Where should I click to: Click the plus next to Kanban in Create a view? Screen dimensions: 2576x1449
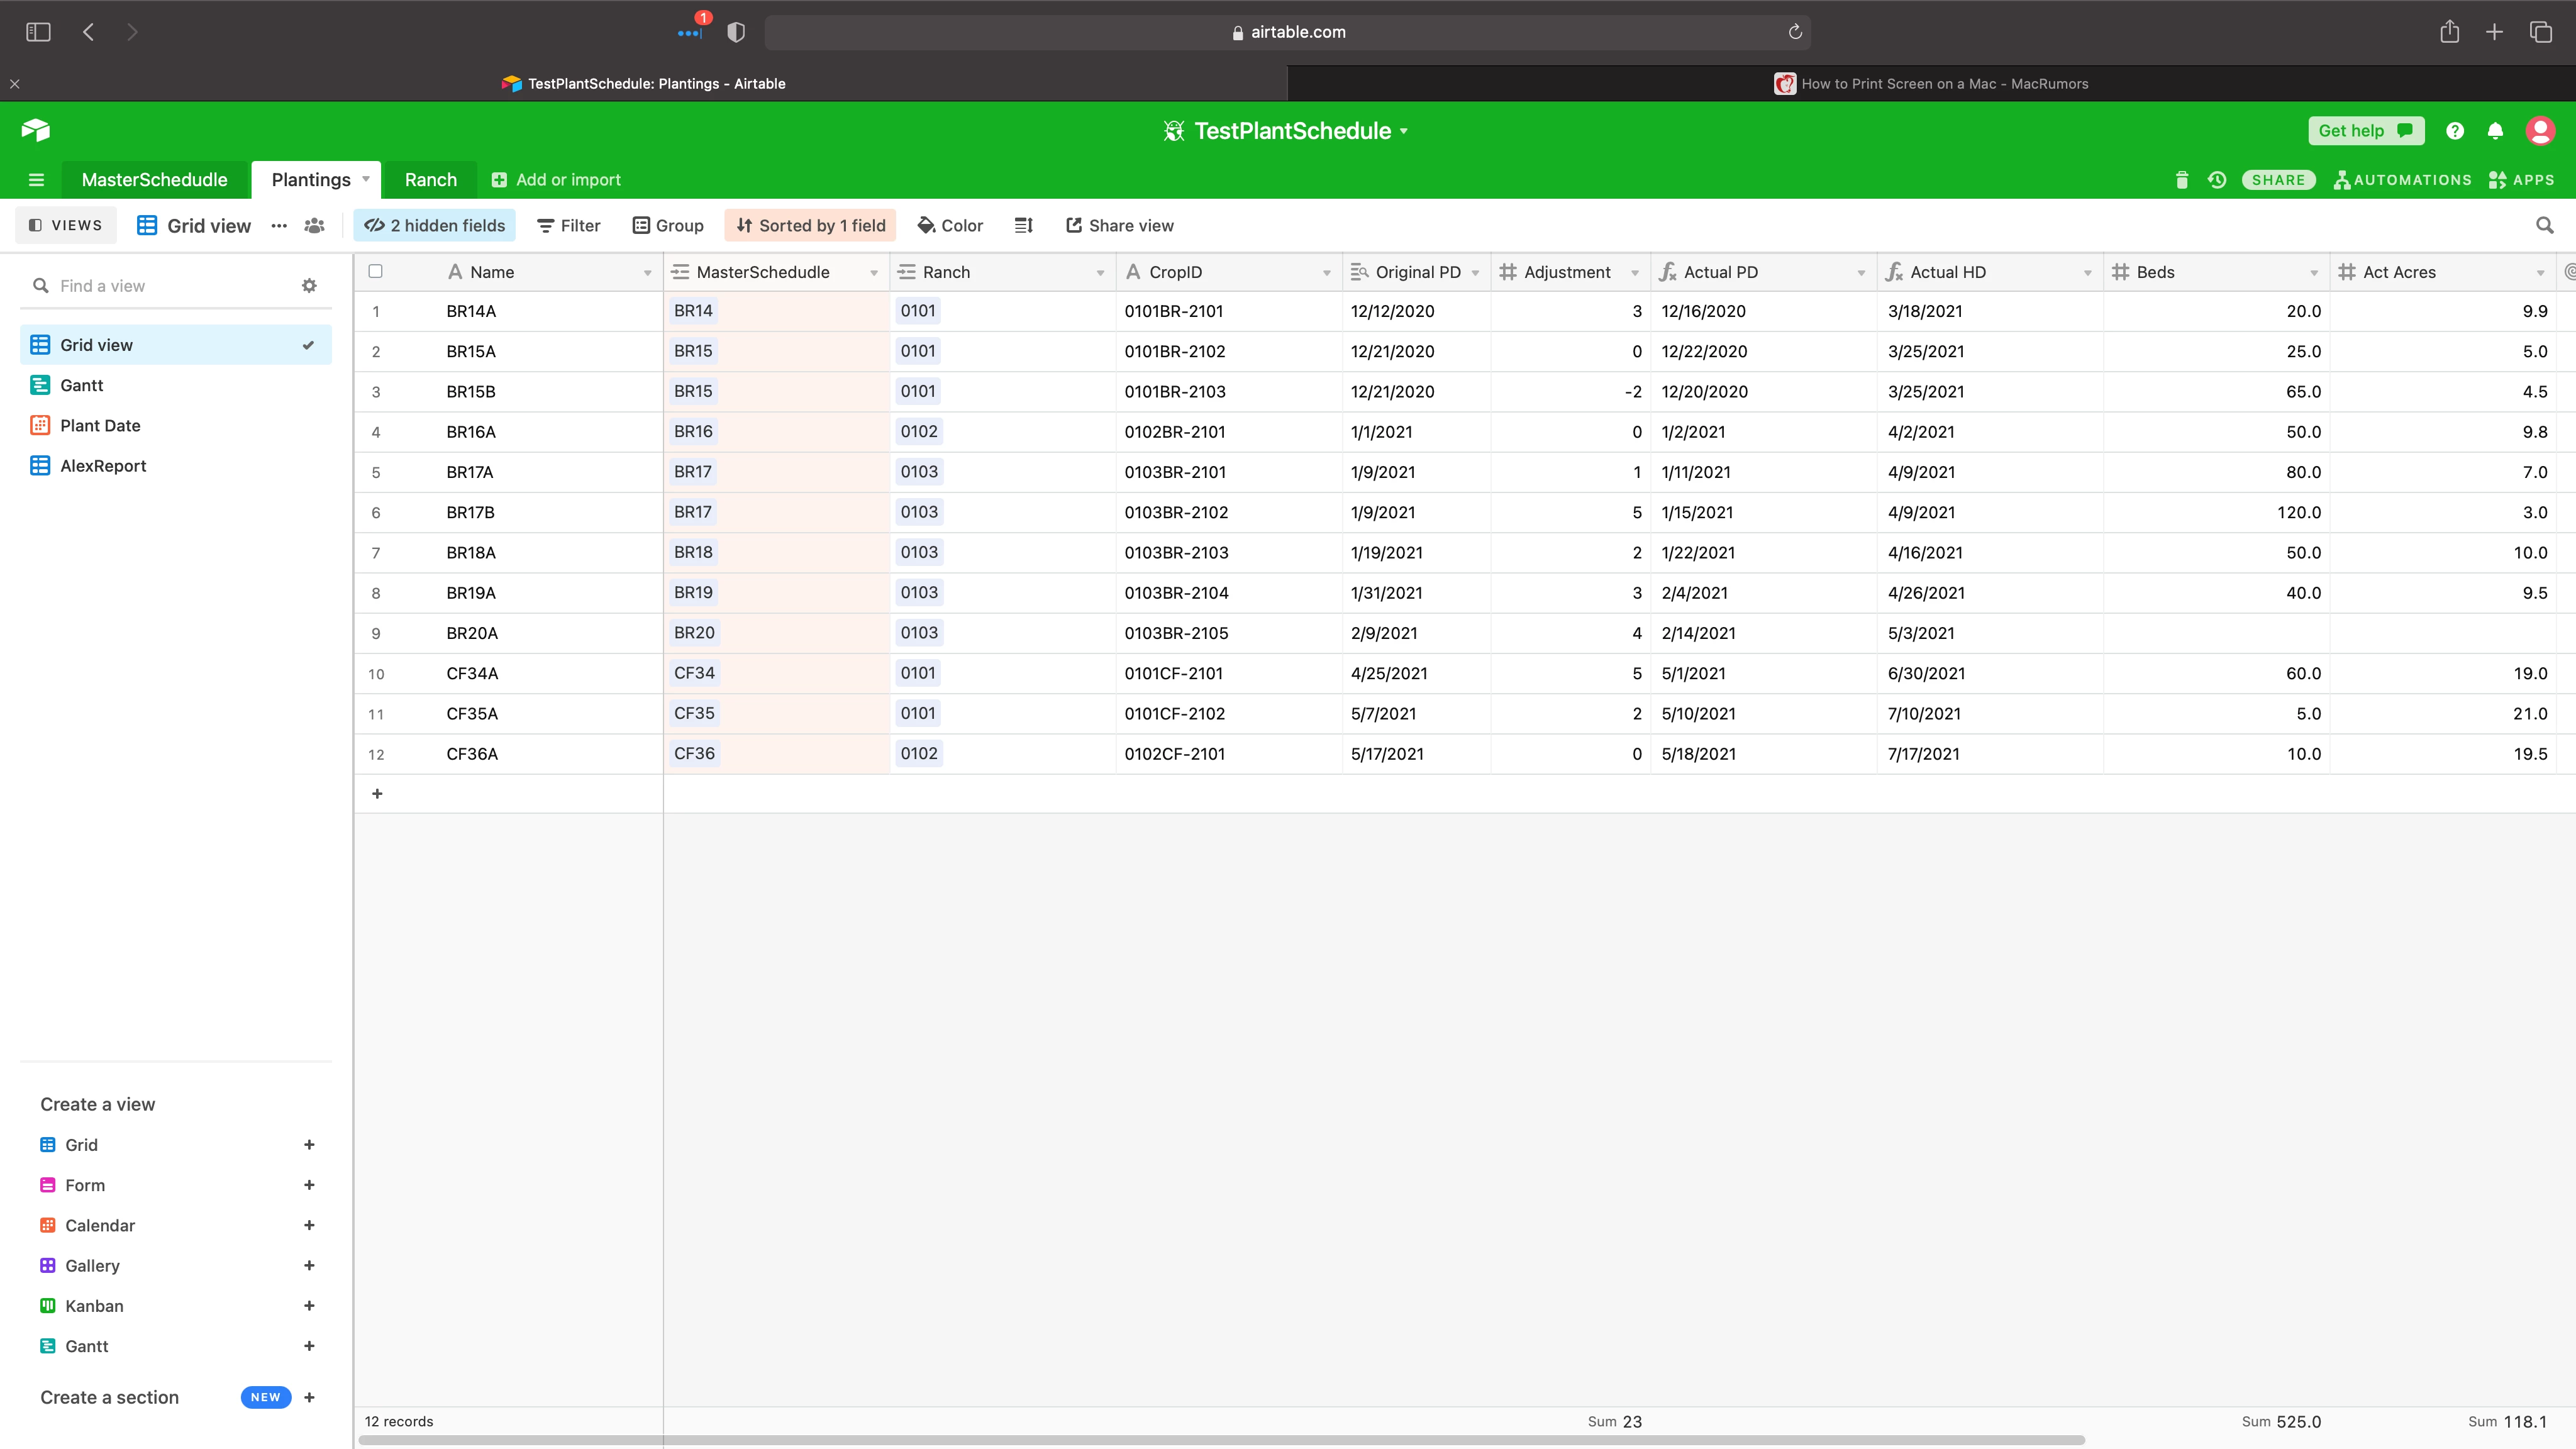point(309,1306)
